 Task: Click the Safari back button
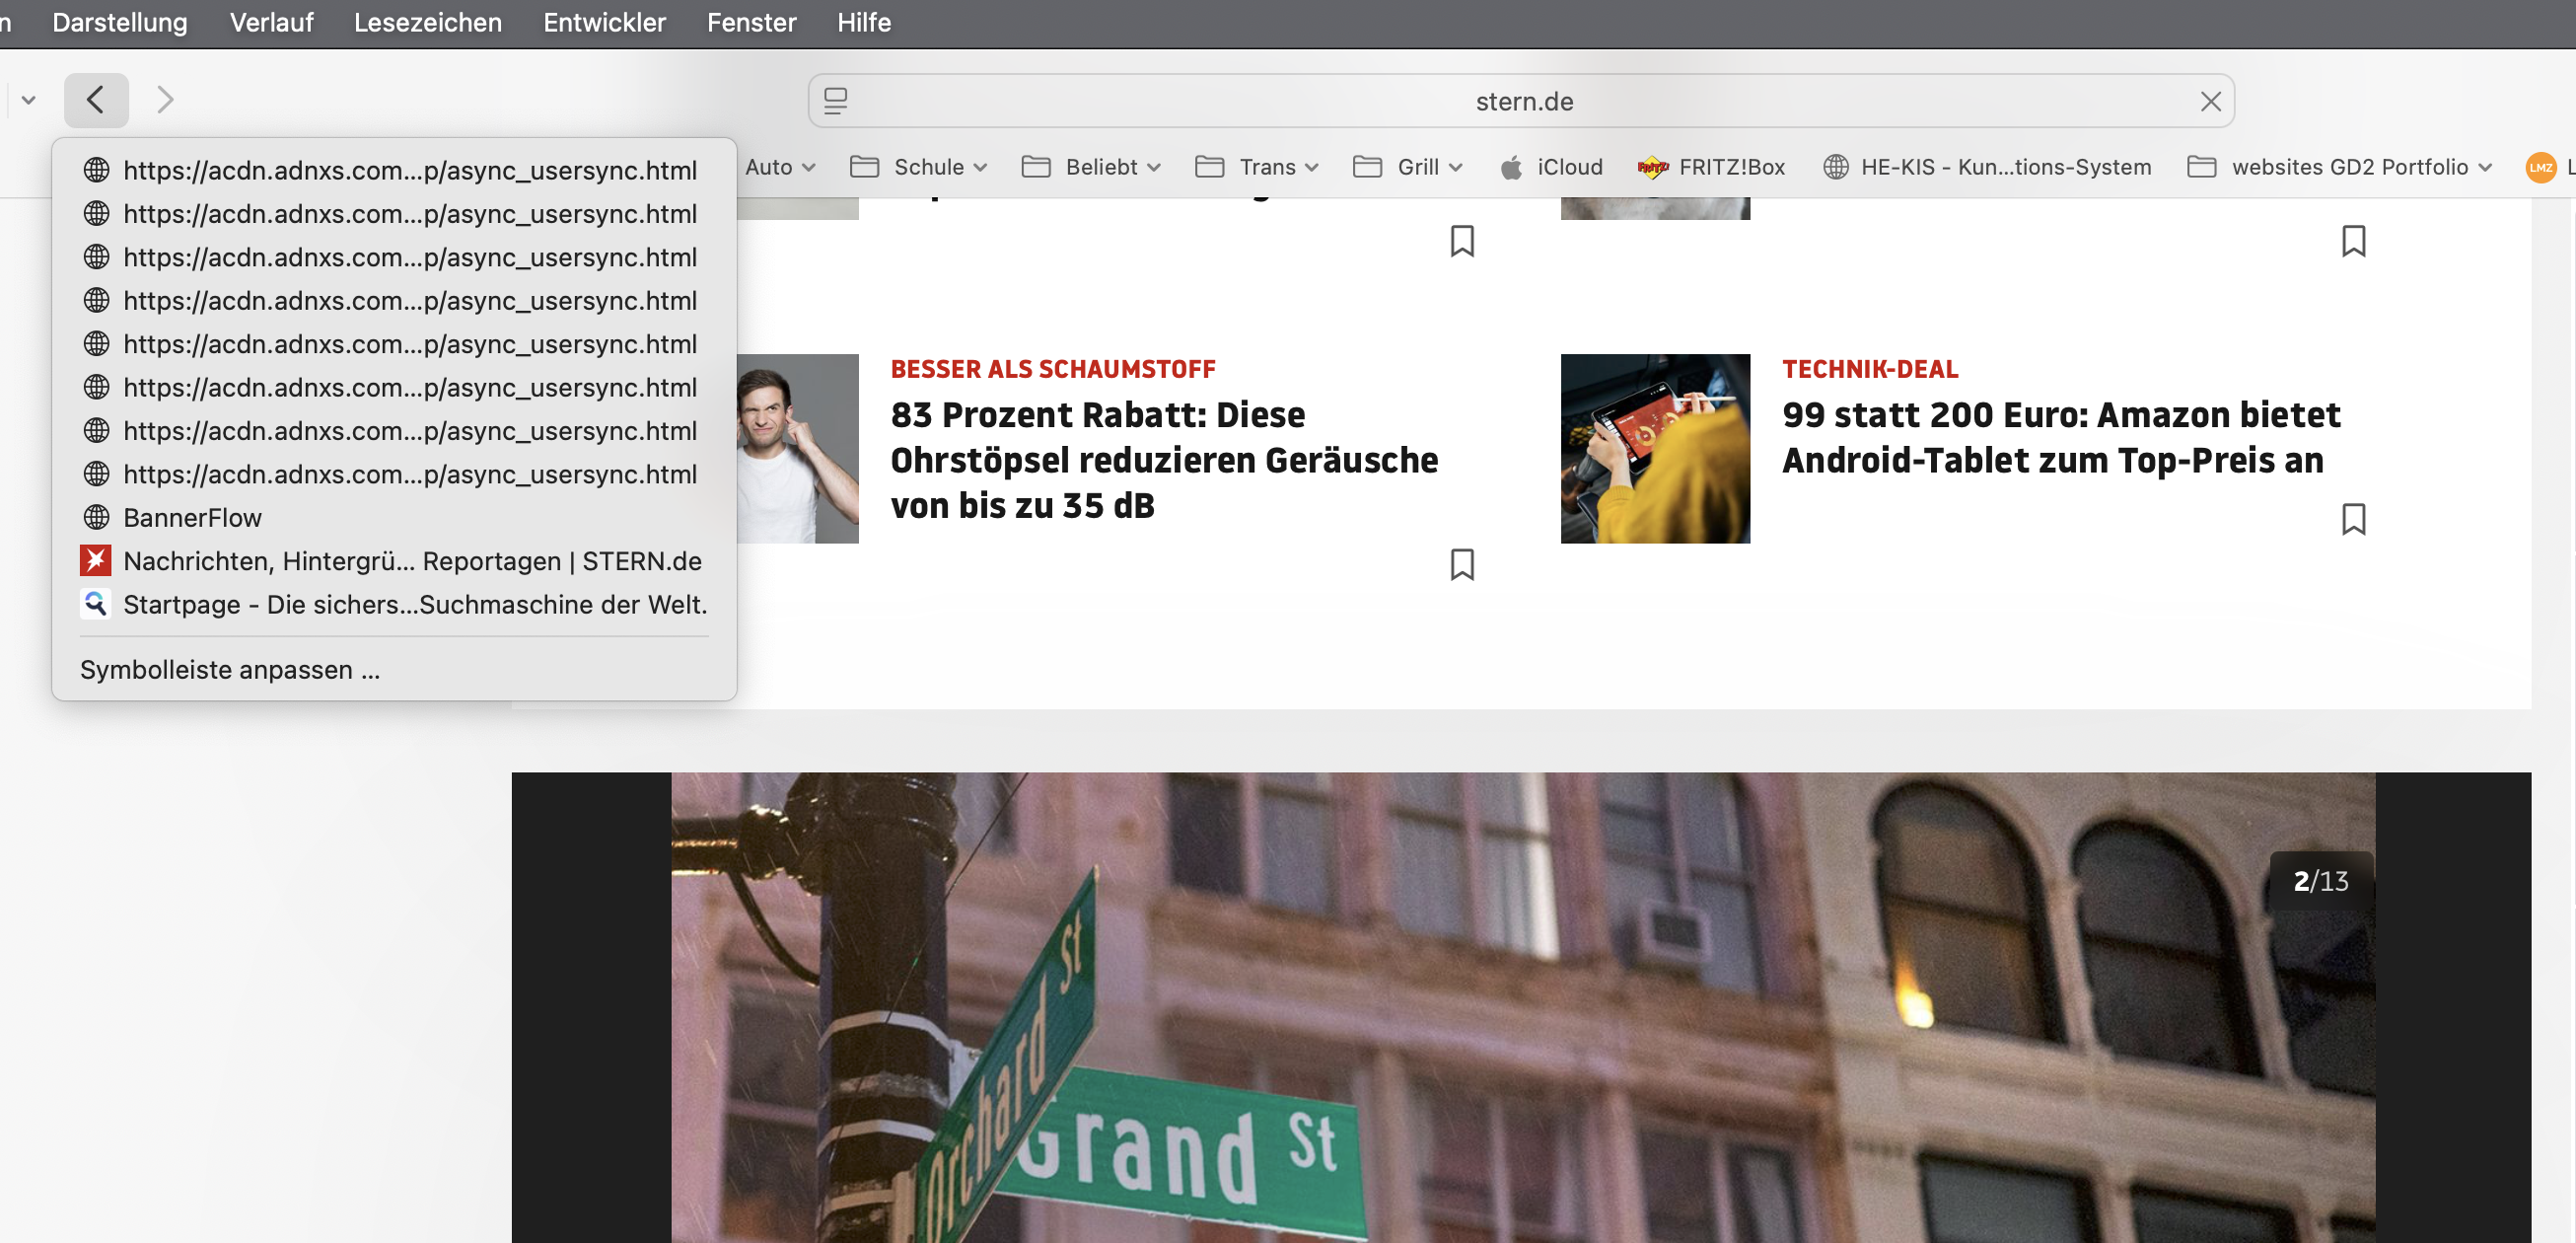click(96, 100)
